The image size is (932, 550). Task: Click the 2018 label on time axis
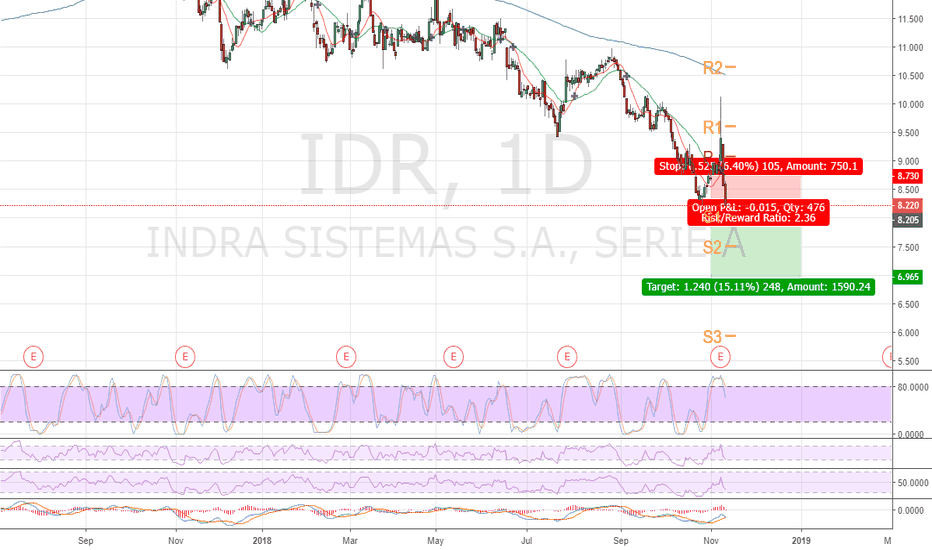click(262, 540)
